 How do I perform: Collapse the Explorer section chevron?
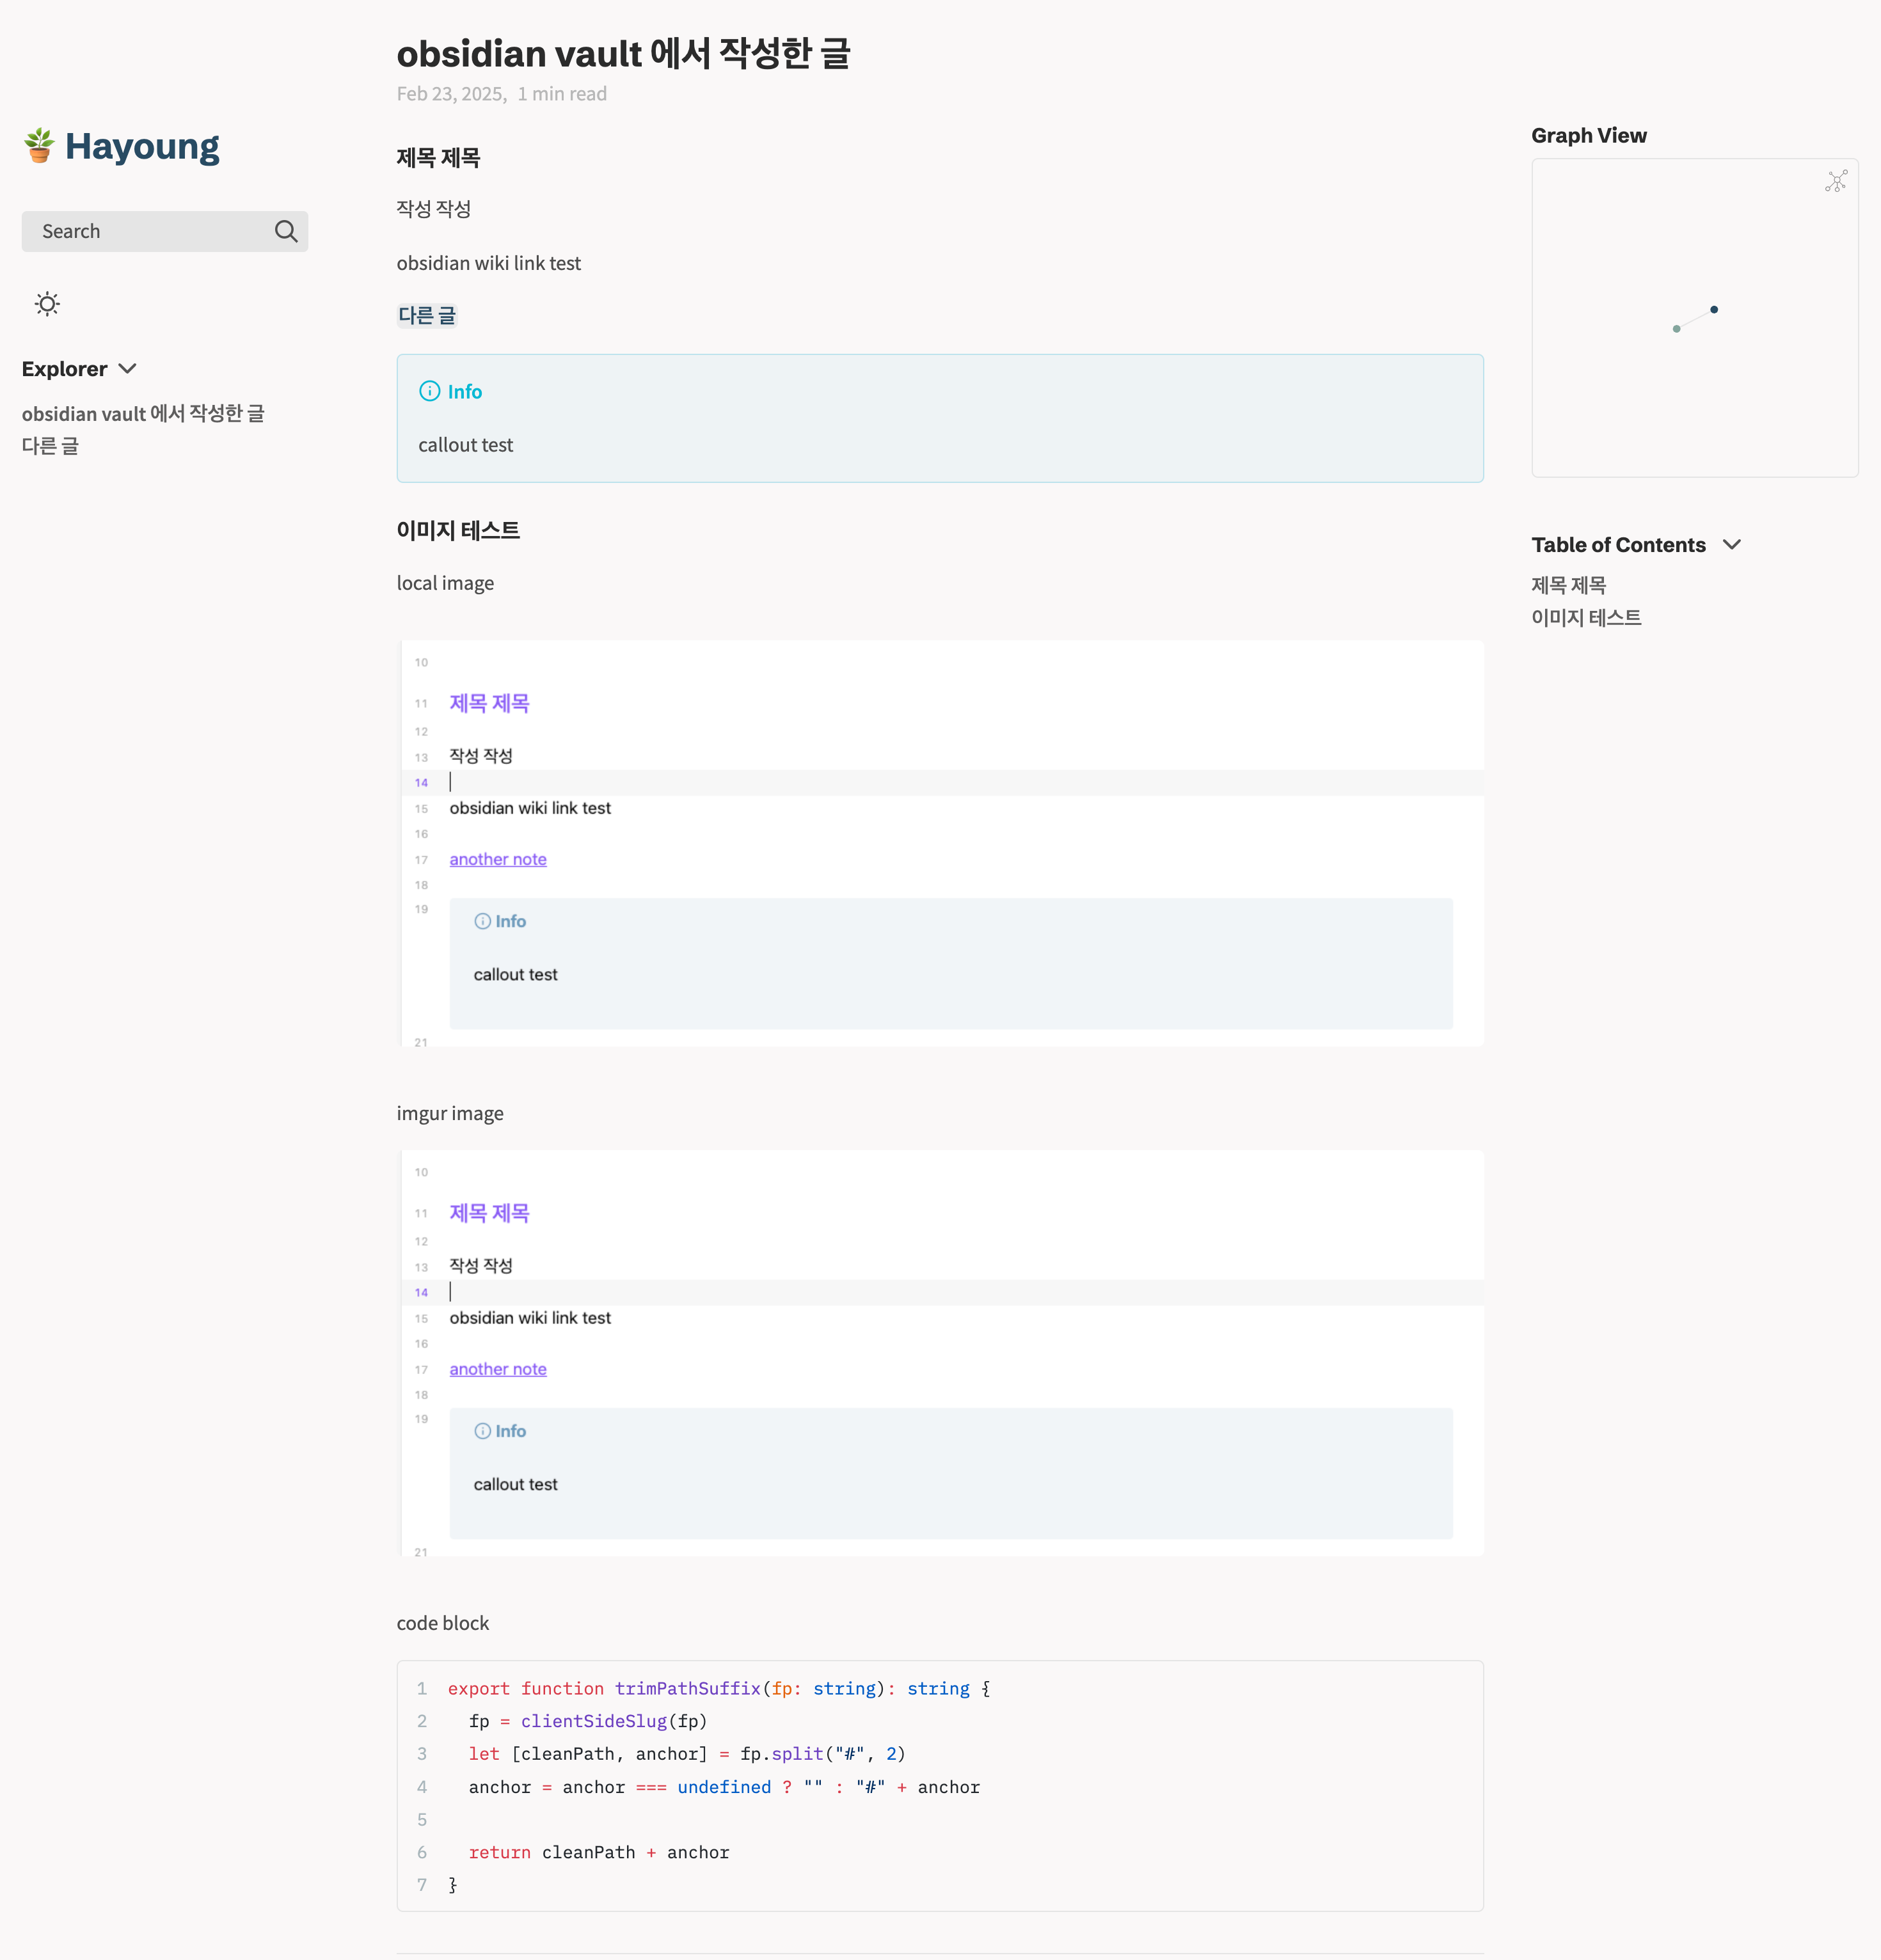(128, 369)
